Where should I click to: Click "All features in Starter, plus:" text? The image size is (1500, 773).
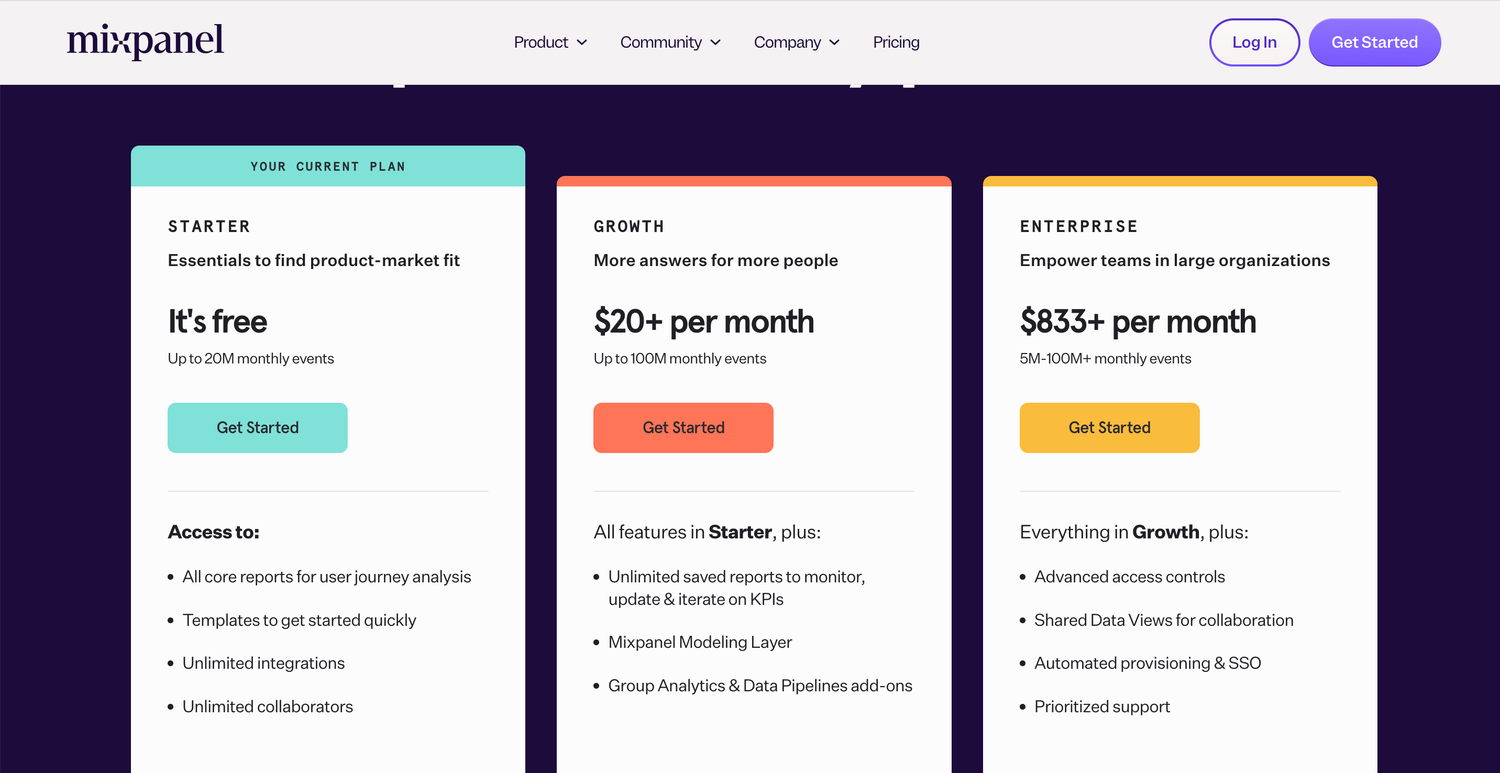[x=707, y=532]
